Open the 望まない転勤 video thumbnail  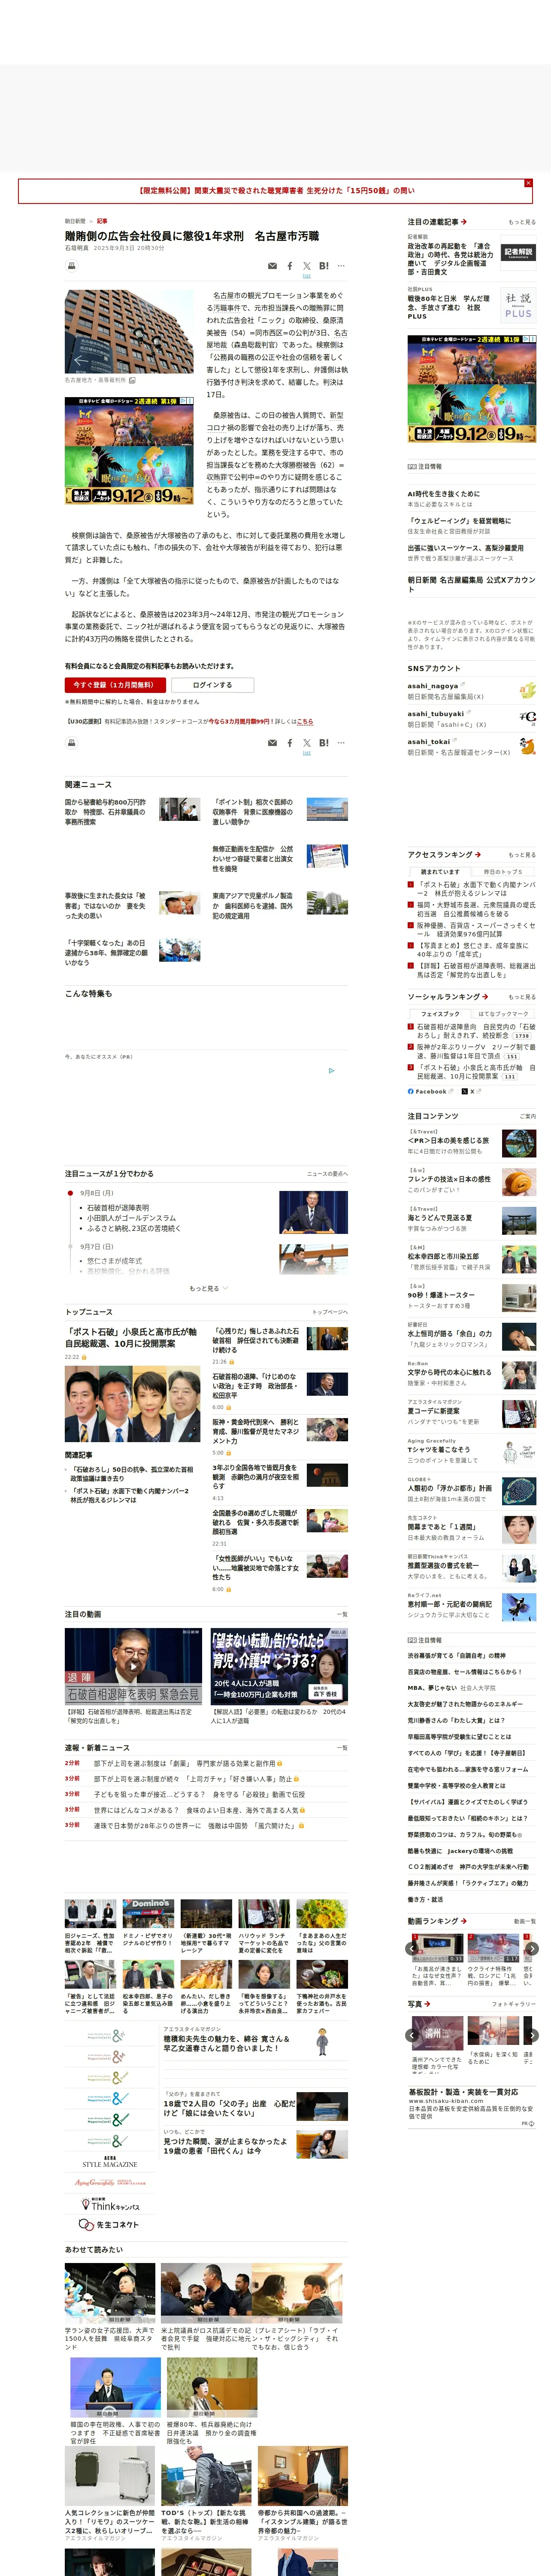(x=279, y=1667)
